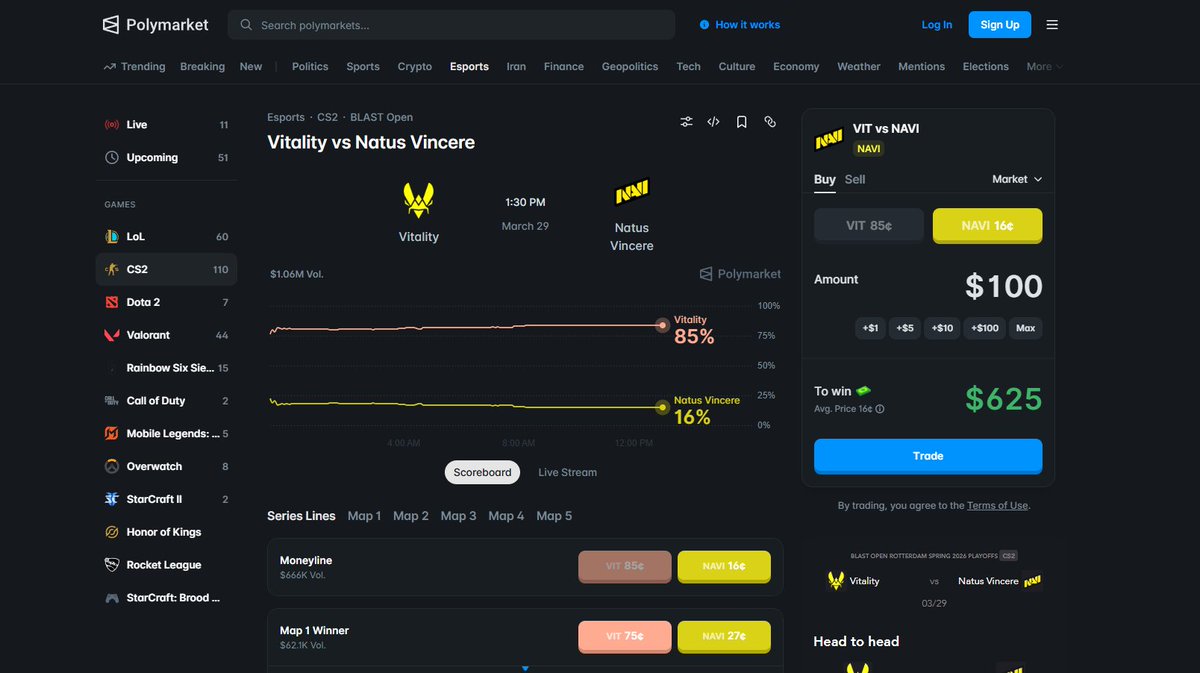Viewport: 1200px width, 673px height.
Task: Select the CS2 game icon
Action: (x=112, y=270)
